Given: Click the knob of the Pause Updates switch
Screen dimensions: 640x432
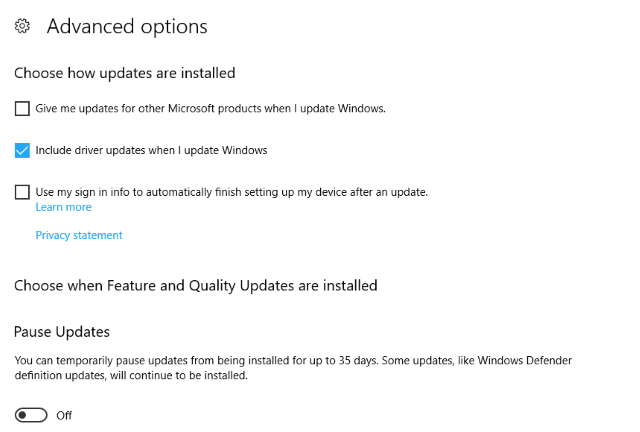Looking at the screenshot, I should pos(24,415).
